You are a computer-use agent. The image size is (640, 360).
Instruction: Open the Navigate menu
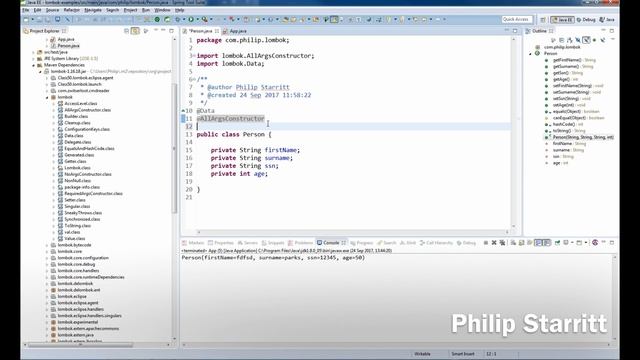point(93,10)
